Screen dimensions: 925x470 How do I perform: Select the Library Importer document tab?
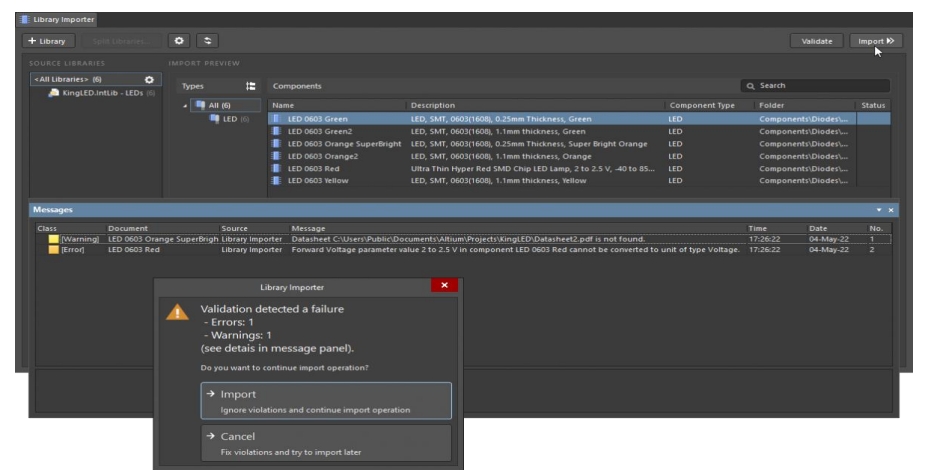point(57,19)
